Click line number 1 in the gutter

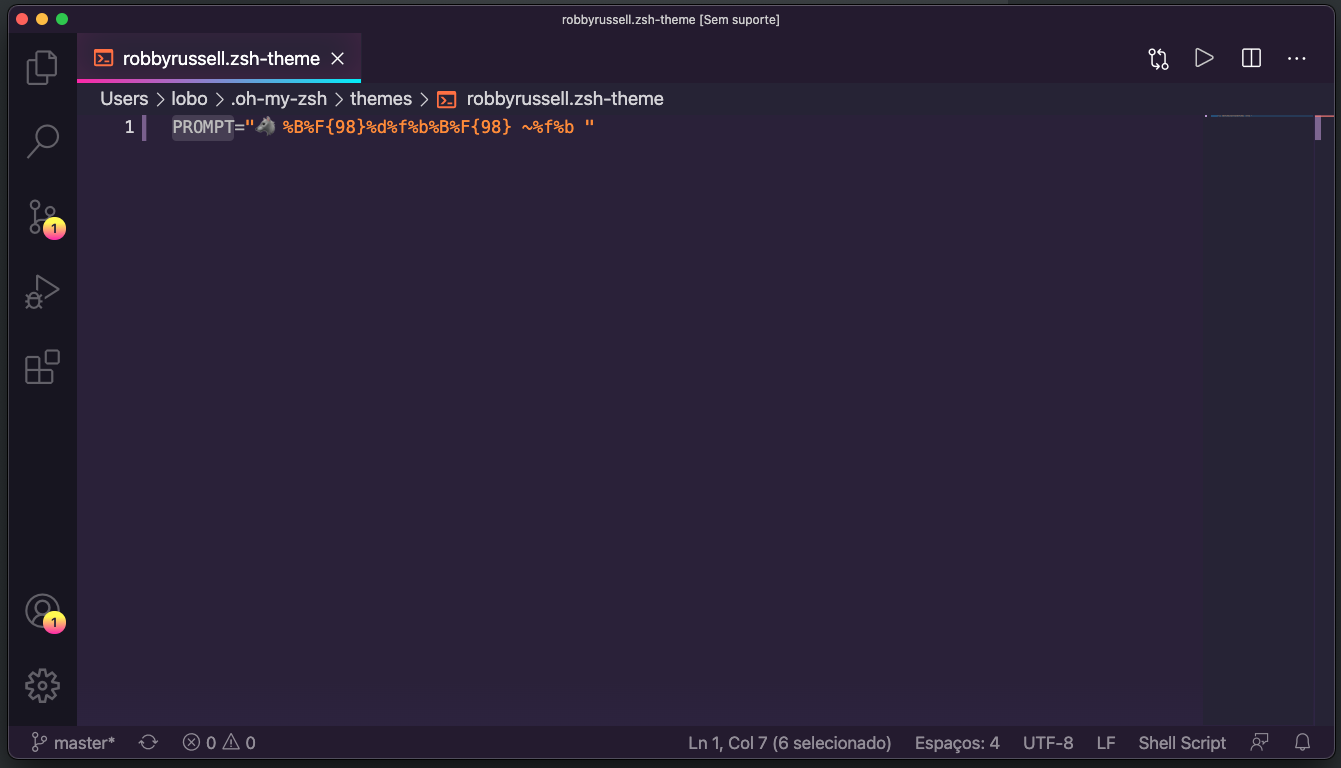click(129, 127)
